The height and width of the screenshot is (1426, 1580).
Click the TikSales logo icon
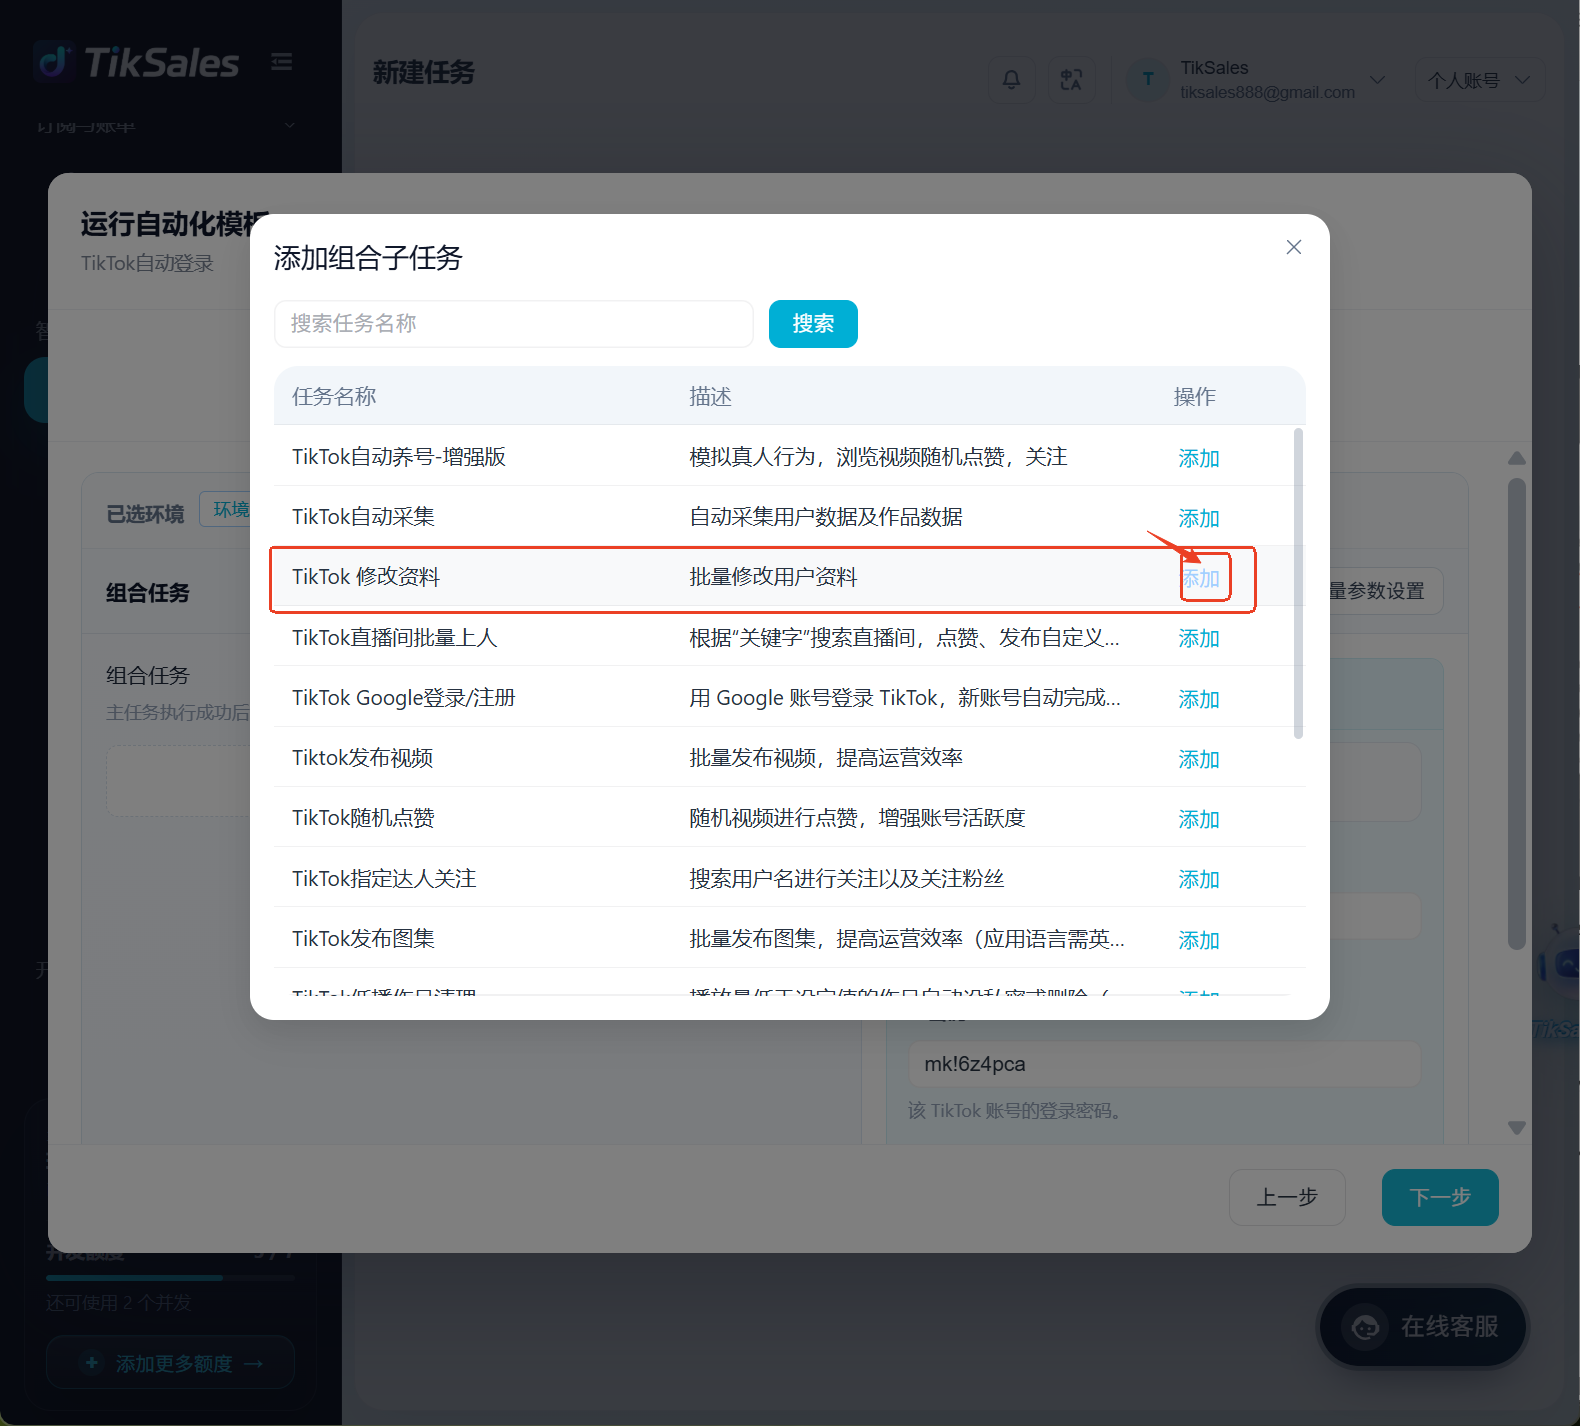point(53,62)
